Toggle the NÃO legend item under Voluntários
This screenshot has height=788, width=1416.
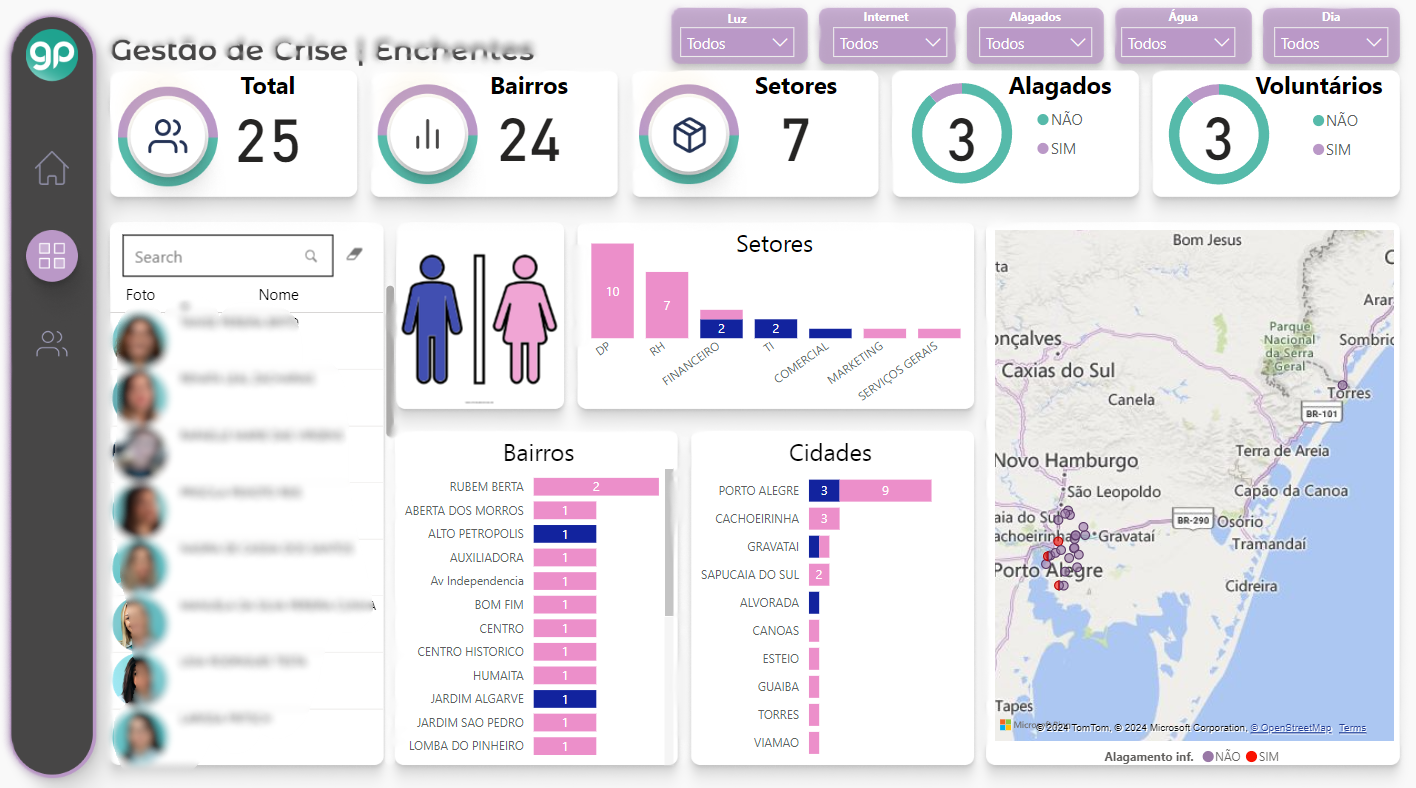tap(1335, 121)
